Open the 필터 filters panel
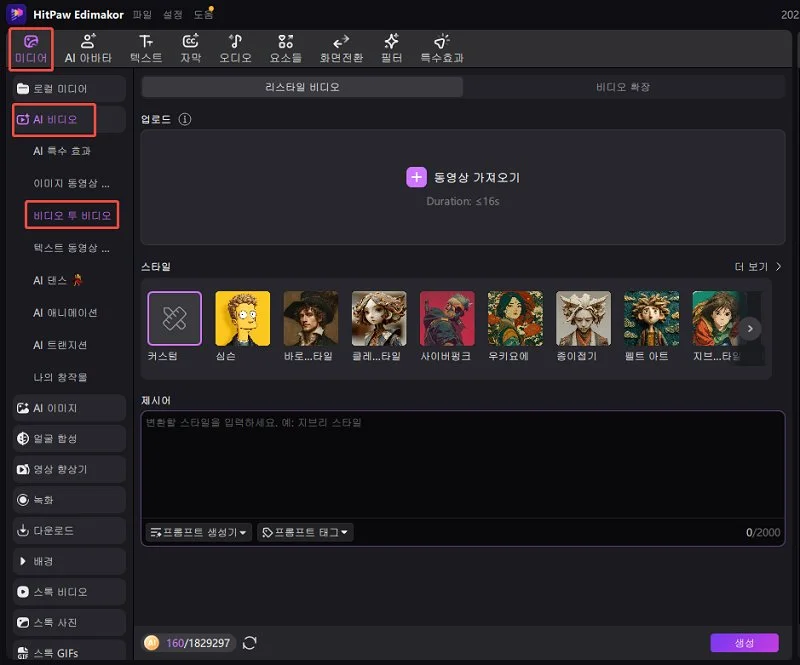Screen dimensions: 800x665 point(390,47)
